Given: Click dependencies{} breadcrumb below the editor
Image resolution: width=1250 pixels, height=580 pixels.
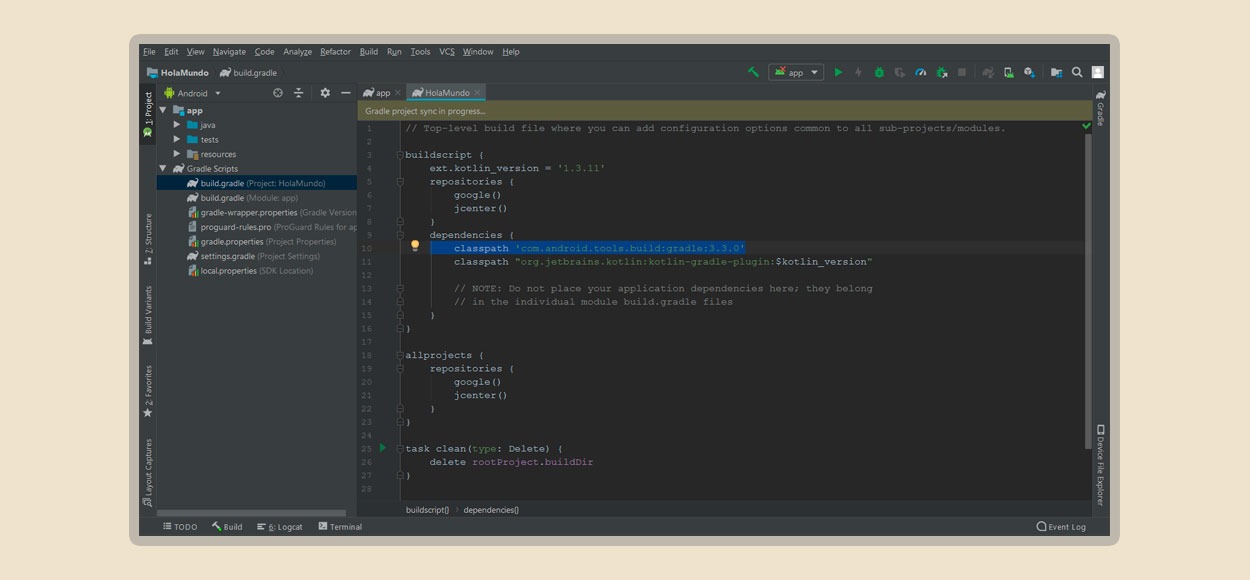Looking at the screenshot, I should point(491,510).
